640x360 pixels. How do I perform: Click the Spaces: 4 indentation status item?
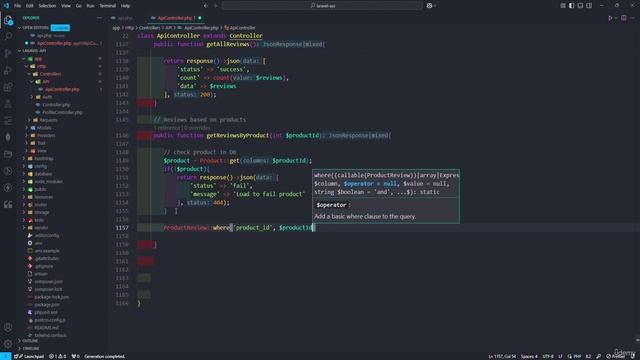tap(529, 356)
